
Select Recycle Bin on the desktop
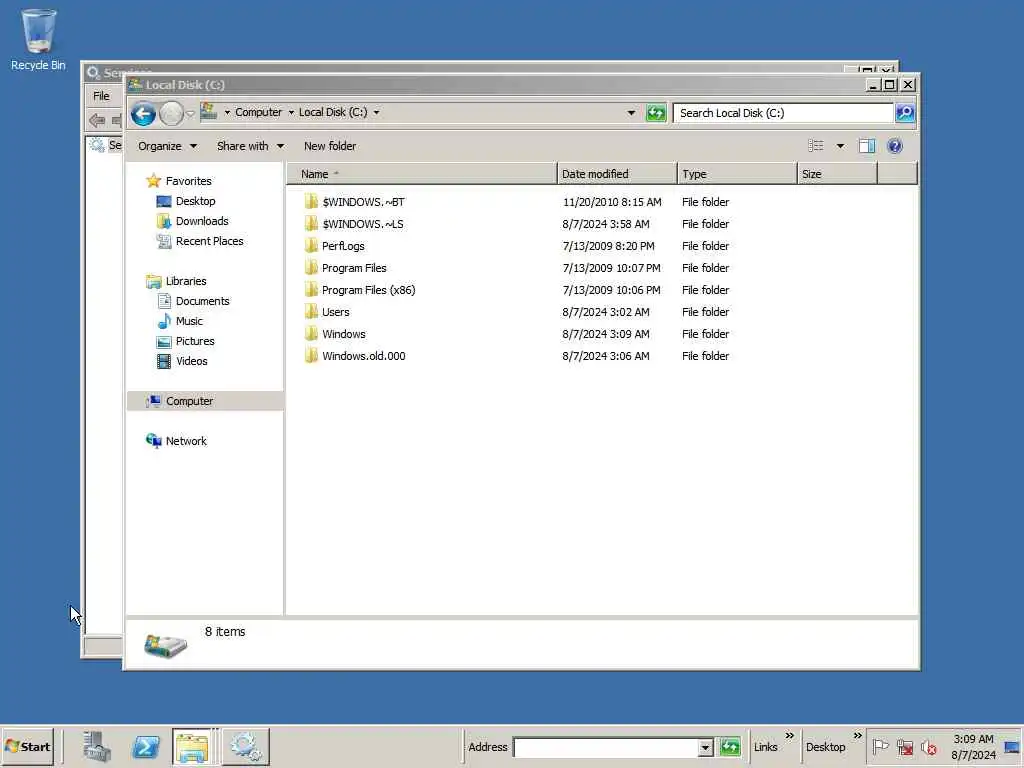[39, 40]
